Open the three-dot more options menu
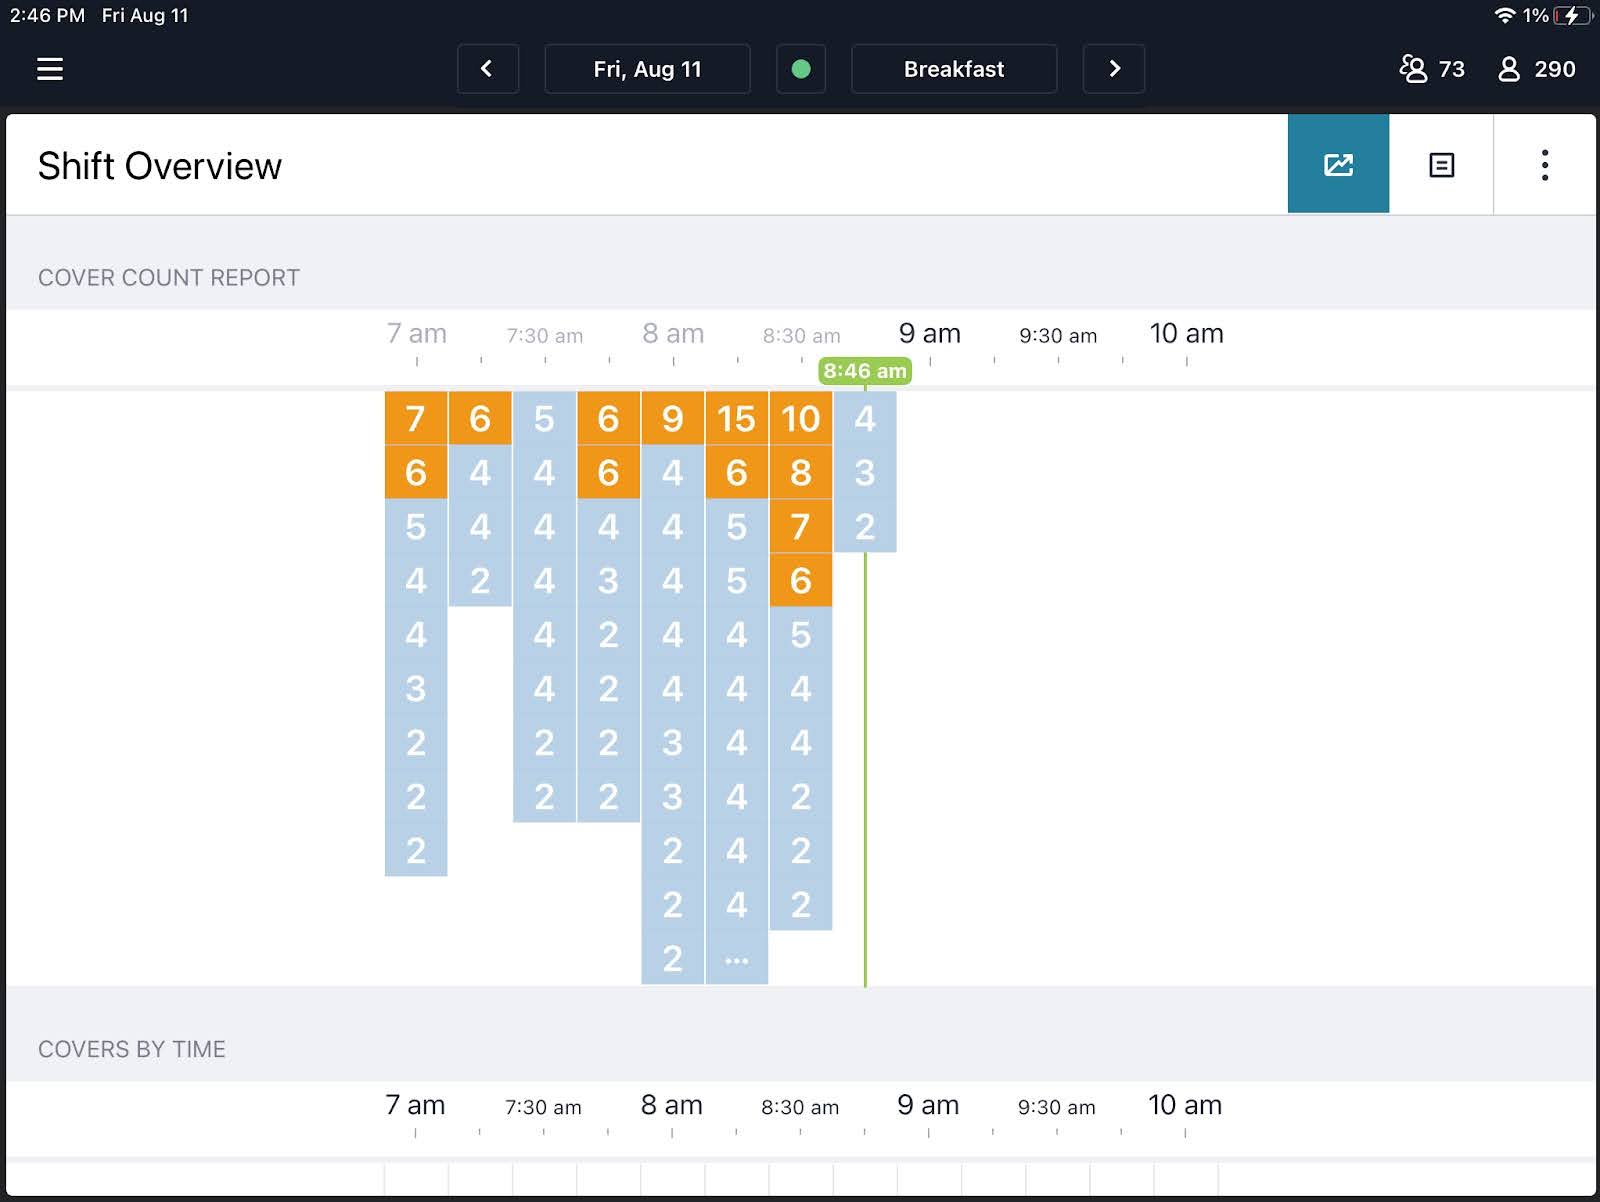 1545,164
